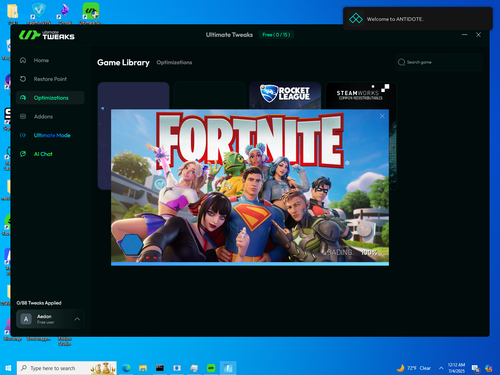
Task: Click the taskbar clock and date
Action: [456, 368]
